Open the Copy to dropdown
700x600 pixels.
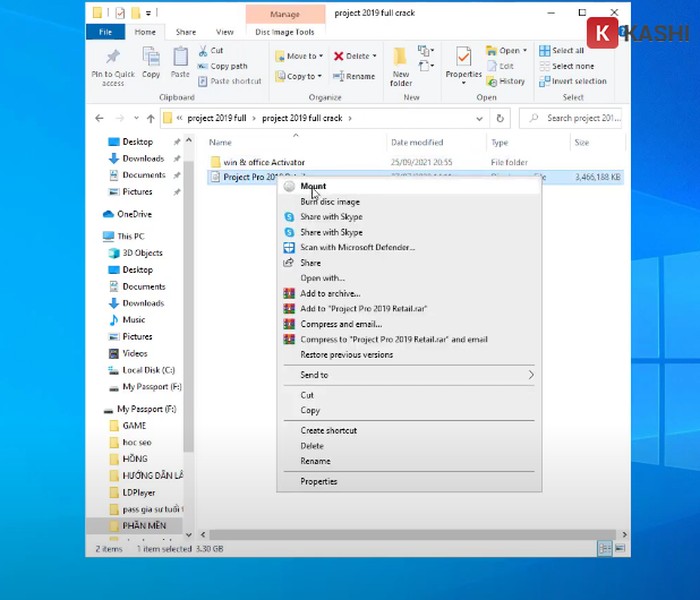tap(299, 76)
